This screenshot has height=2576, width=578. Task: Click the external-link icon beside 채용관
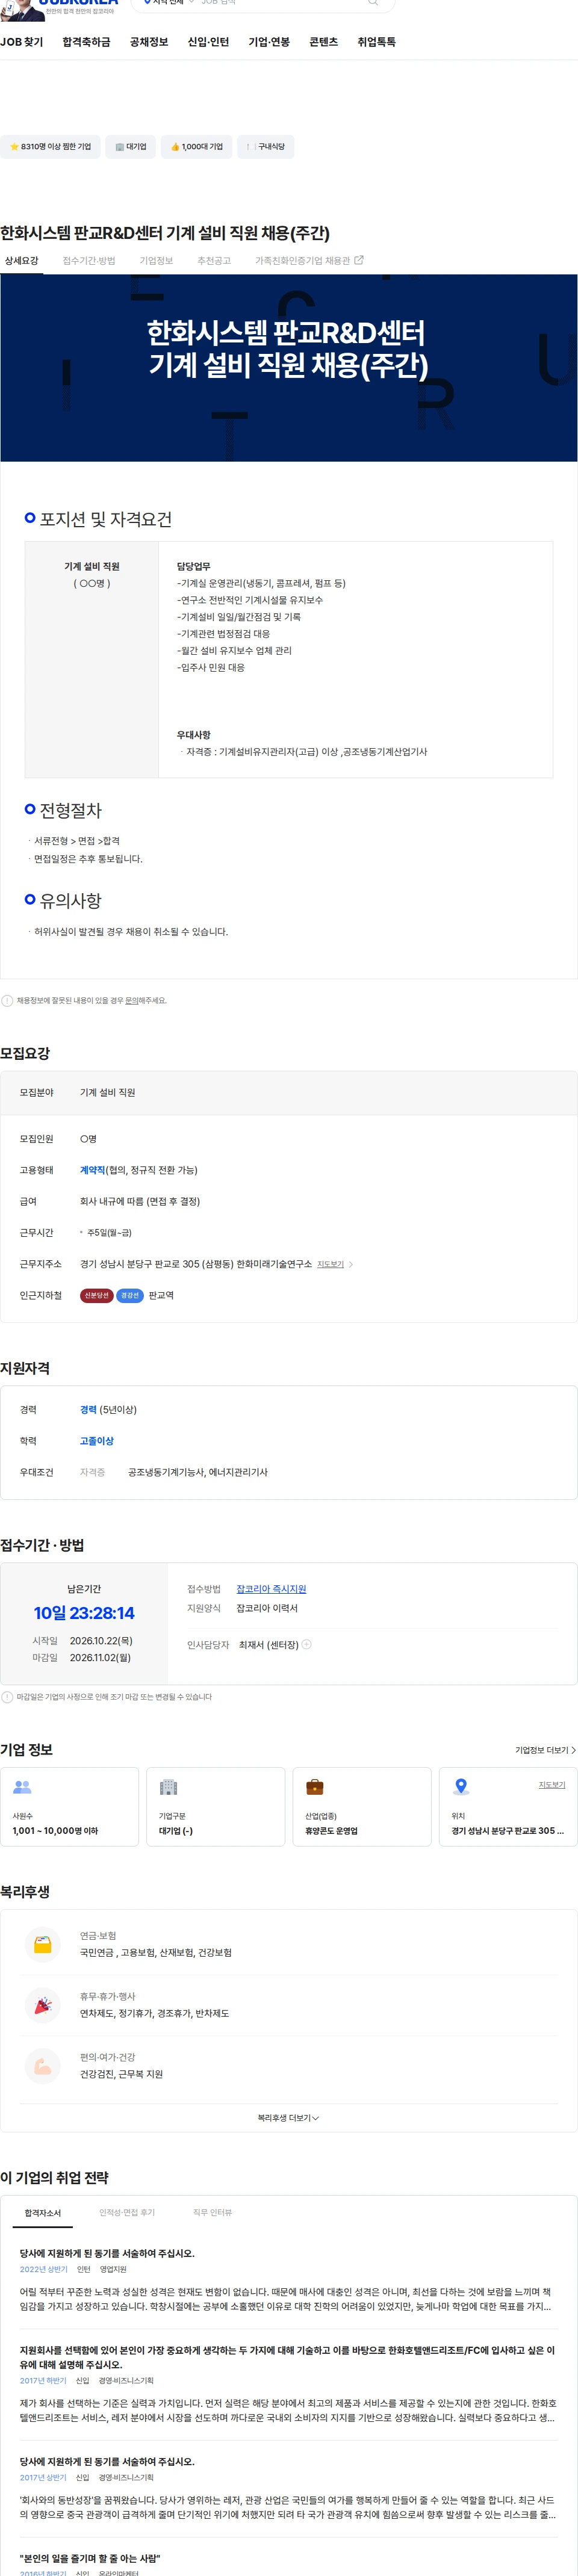pyautogui.click(x=359, y=260)
